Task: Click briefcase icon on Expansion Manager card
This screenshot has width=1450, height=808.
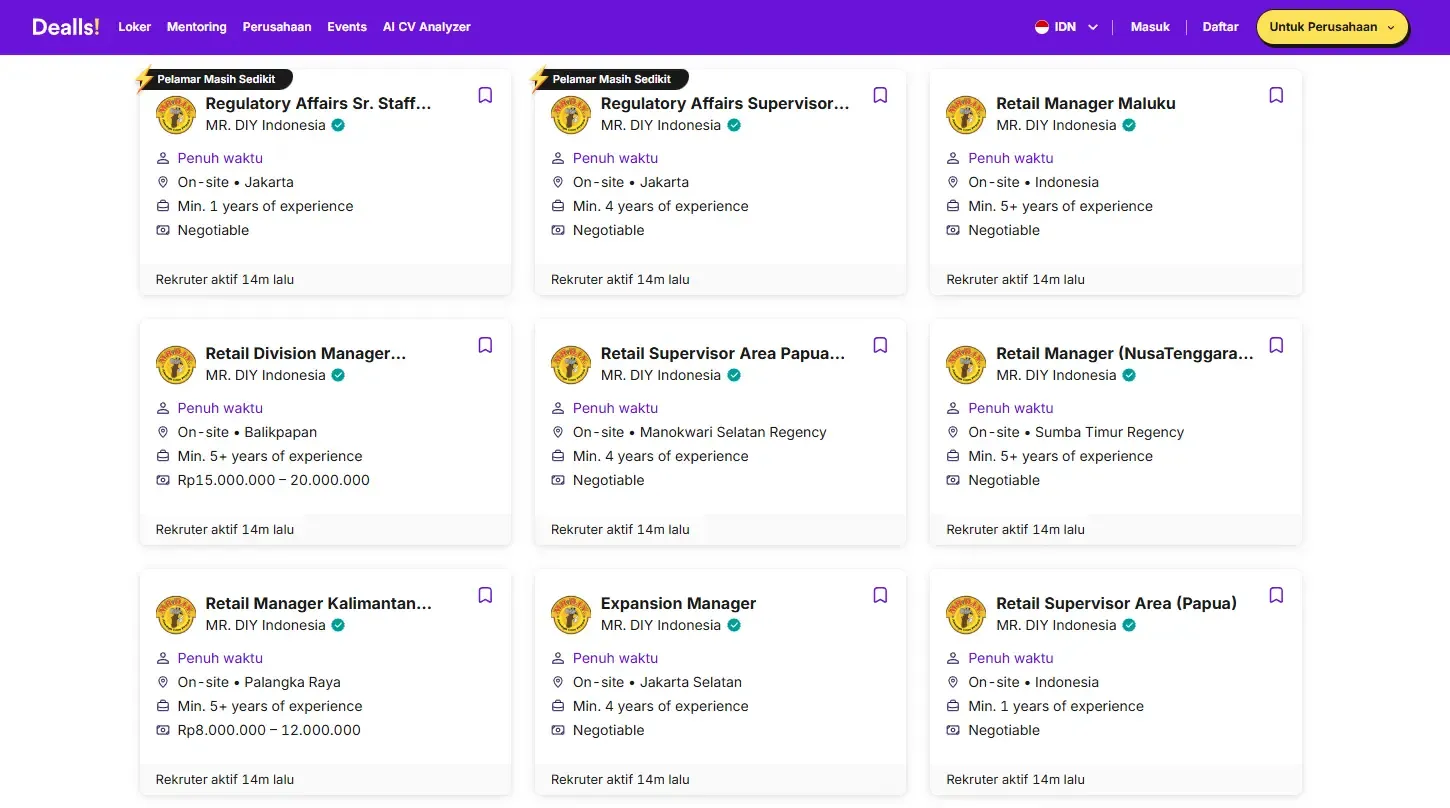Action: tap(558, 706)
